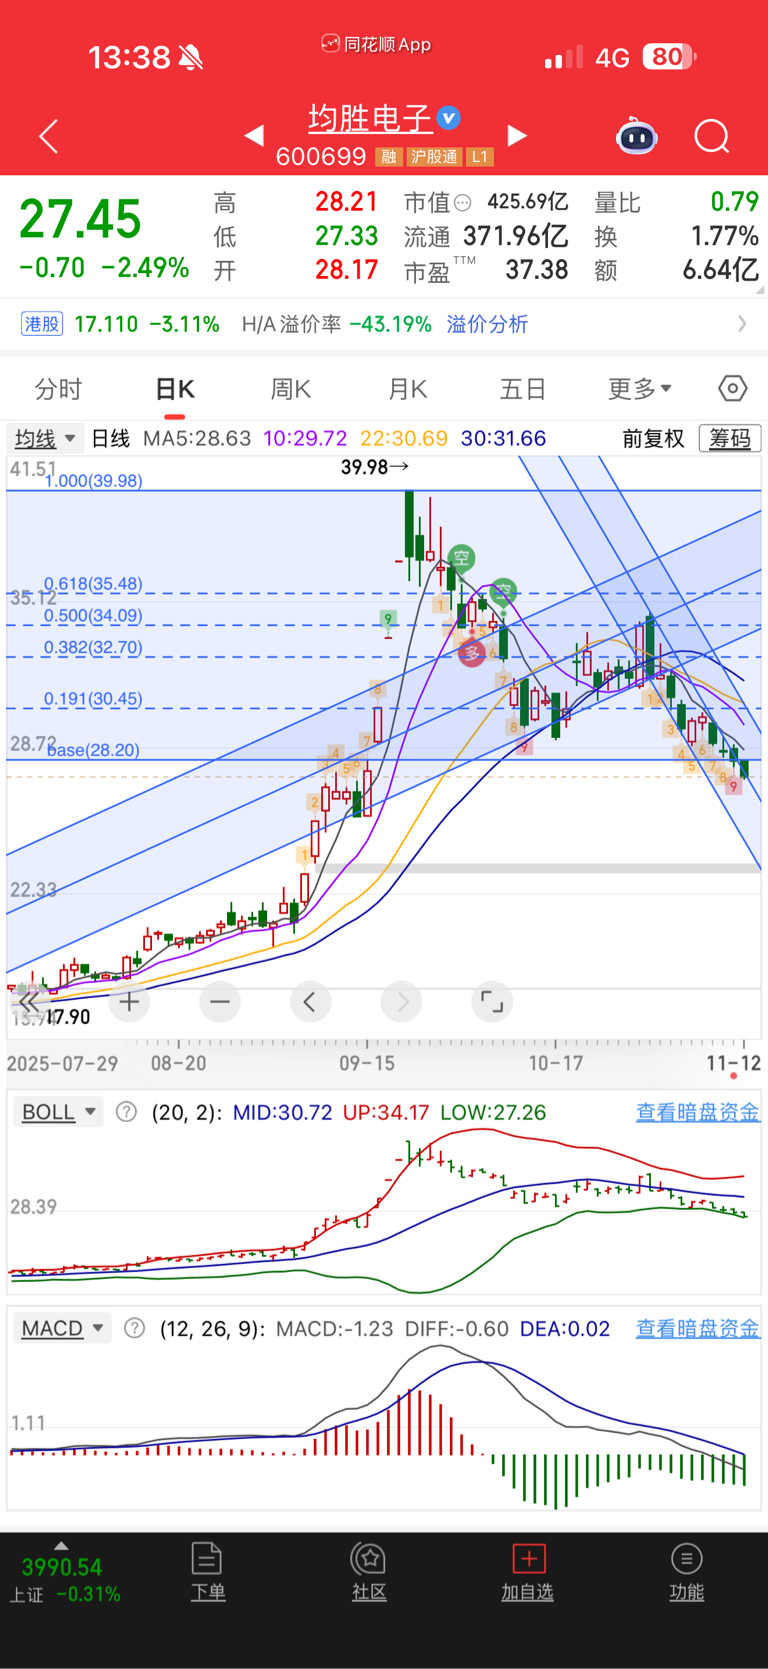This screenshot has width=768, height=1669.
Task: Tap the 港股 tag
Action: 42,324
